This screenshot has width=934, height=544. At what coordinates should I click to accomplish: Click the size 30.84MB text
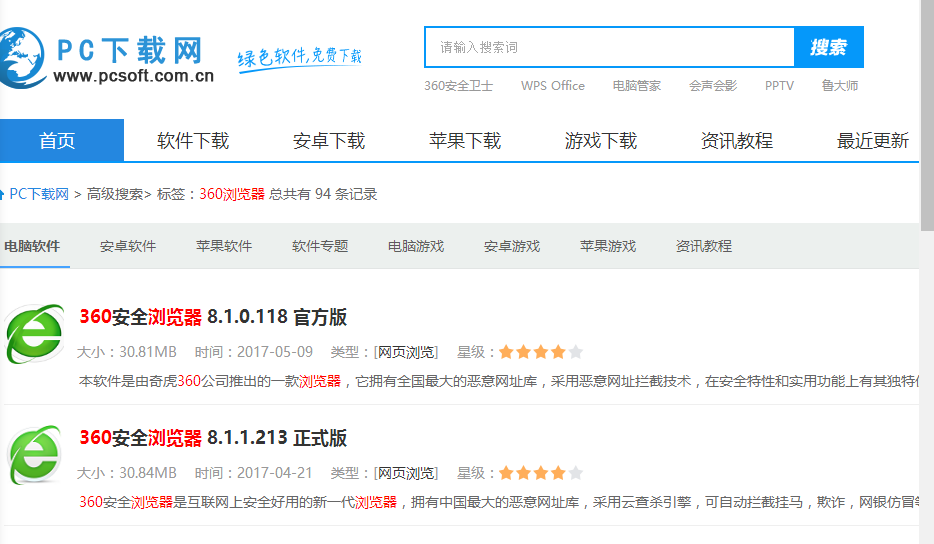(148, 473)
